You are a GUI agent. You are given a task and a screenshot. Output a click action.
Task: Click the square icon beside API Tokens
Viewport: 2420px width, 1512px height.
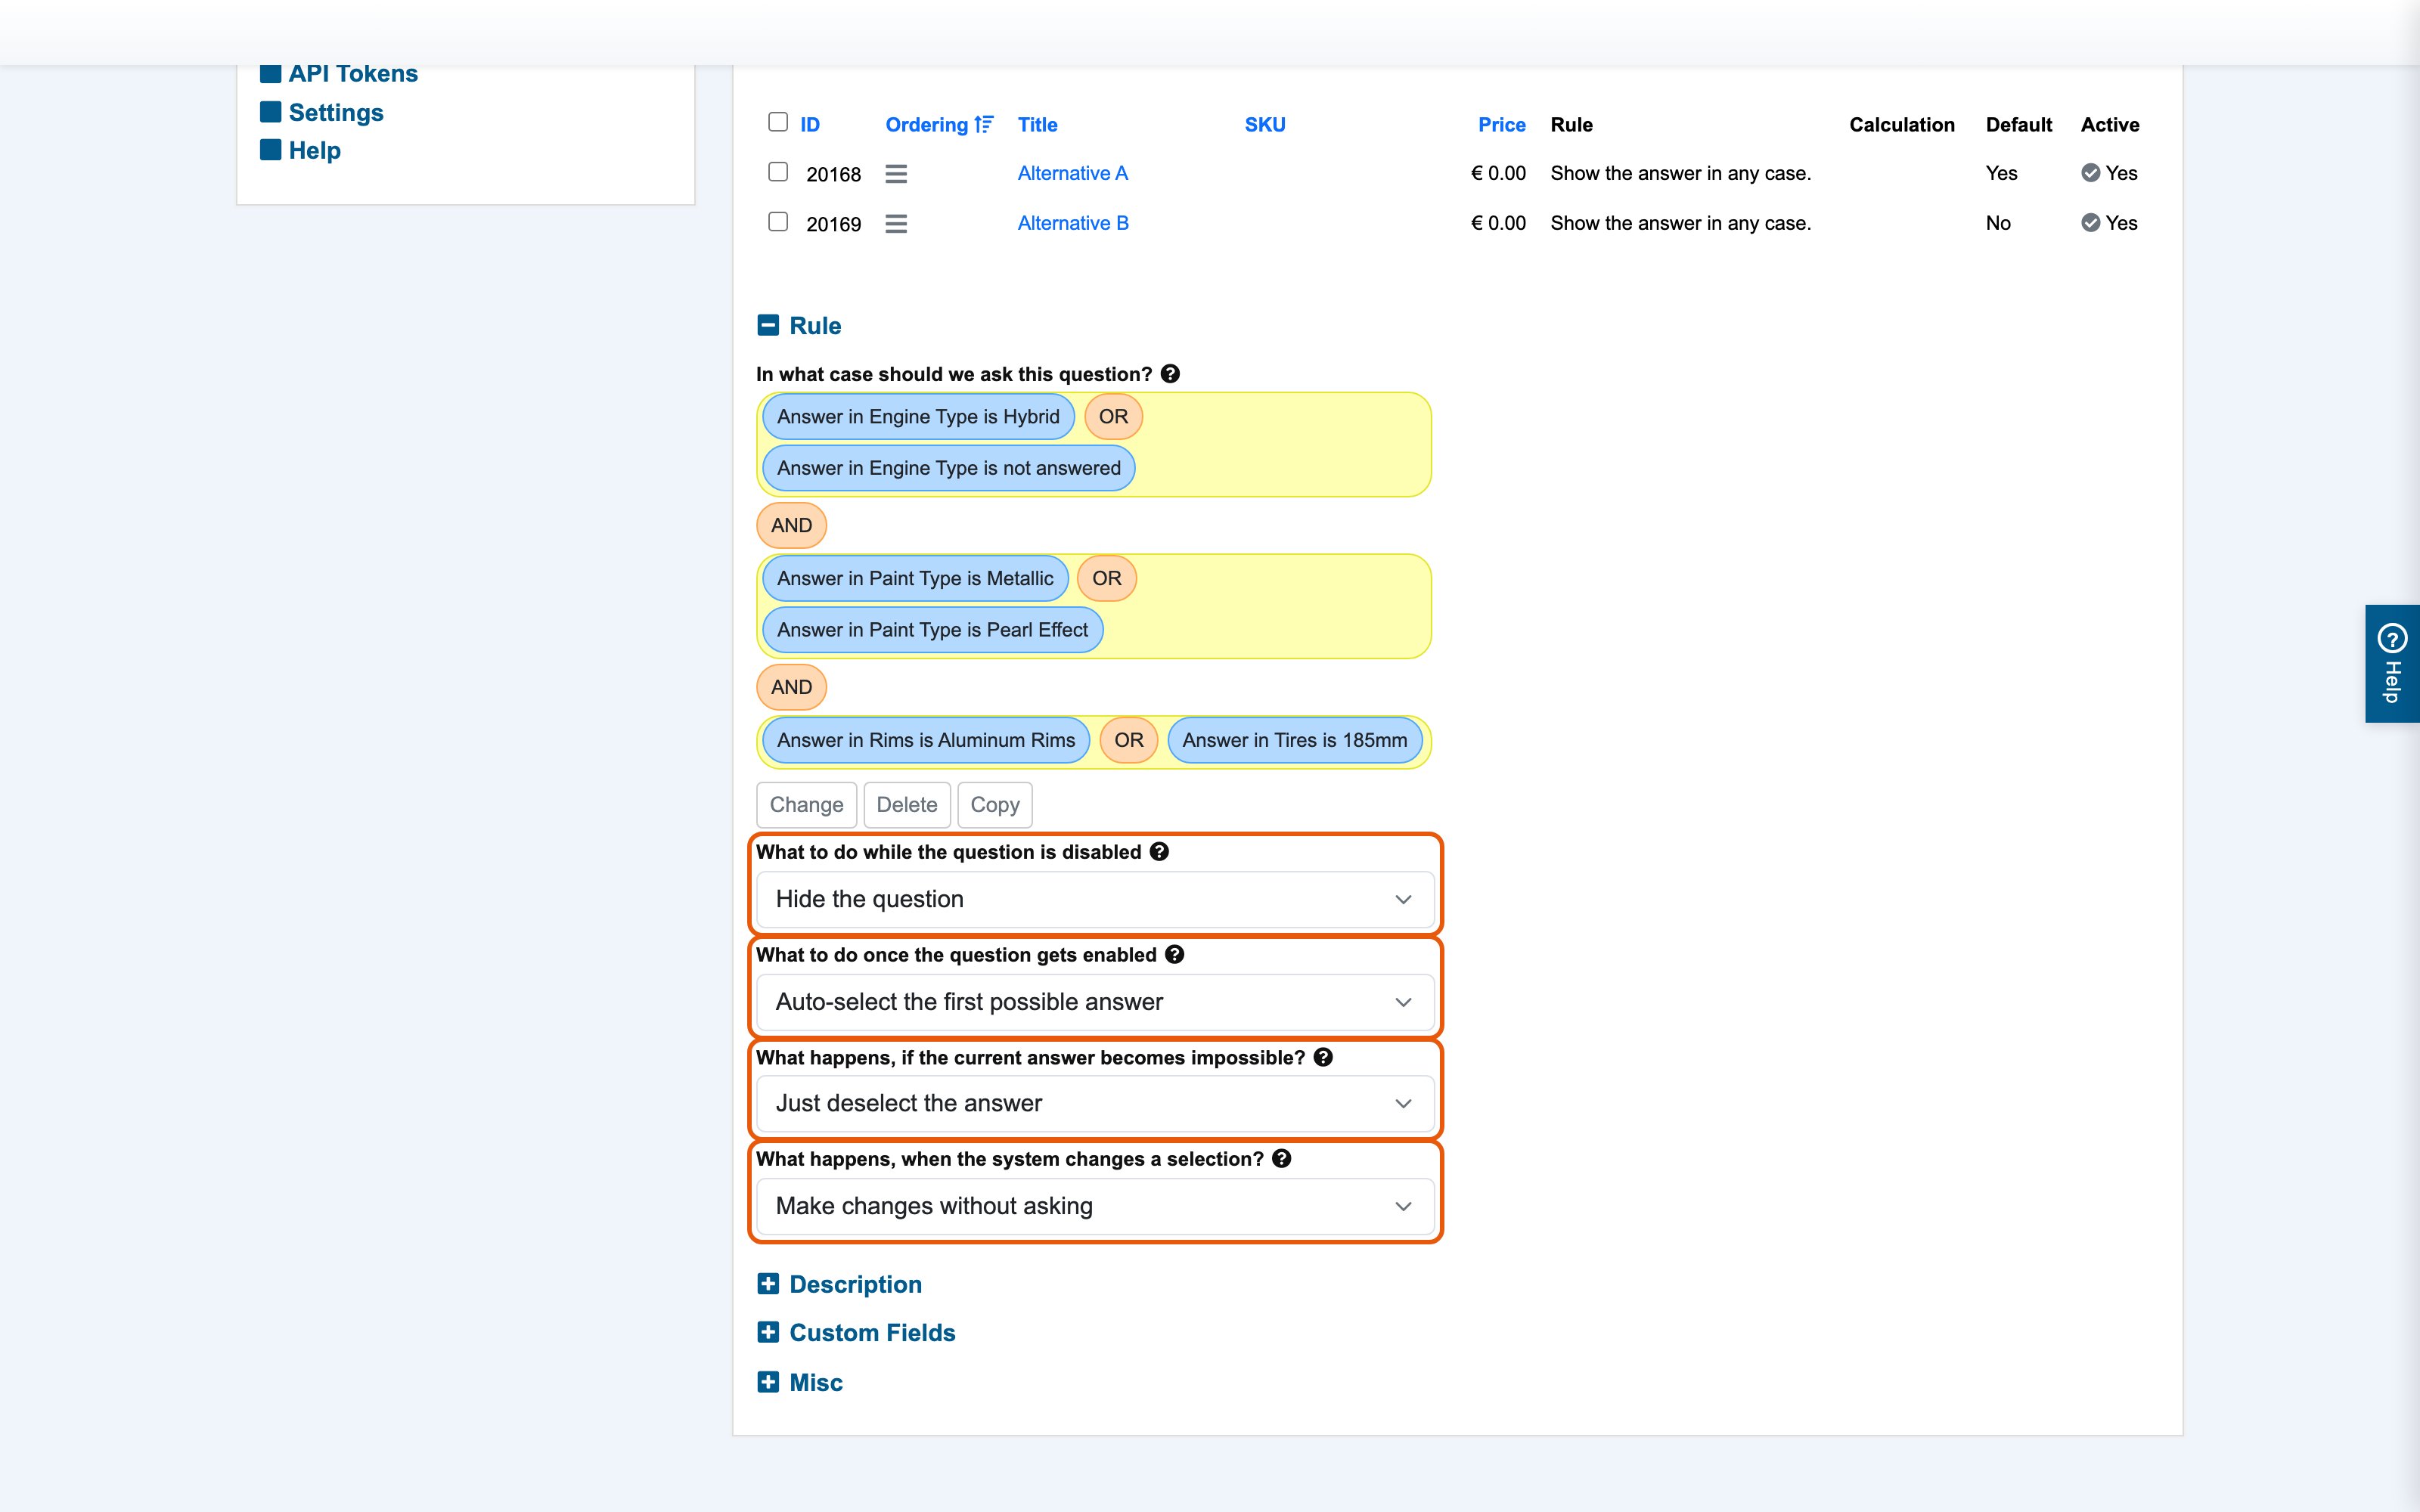pyautogui.click(x=270, y=73)
